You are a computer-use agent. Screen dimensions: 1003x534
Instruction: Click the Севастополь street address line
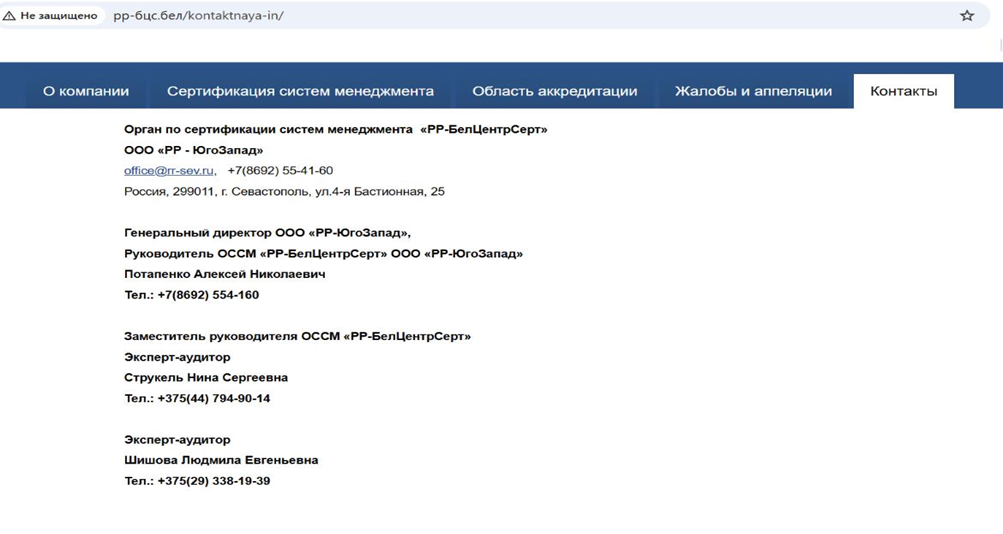(x=284, y=191)
